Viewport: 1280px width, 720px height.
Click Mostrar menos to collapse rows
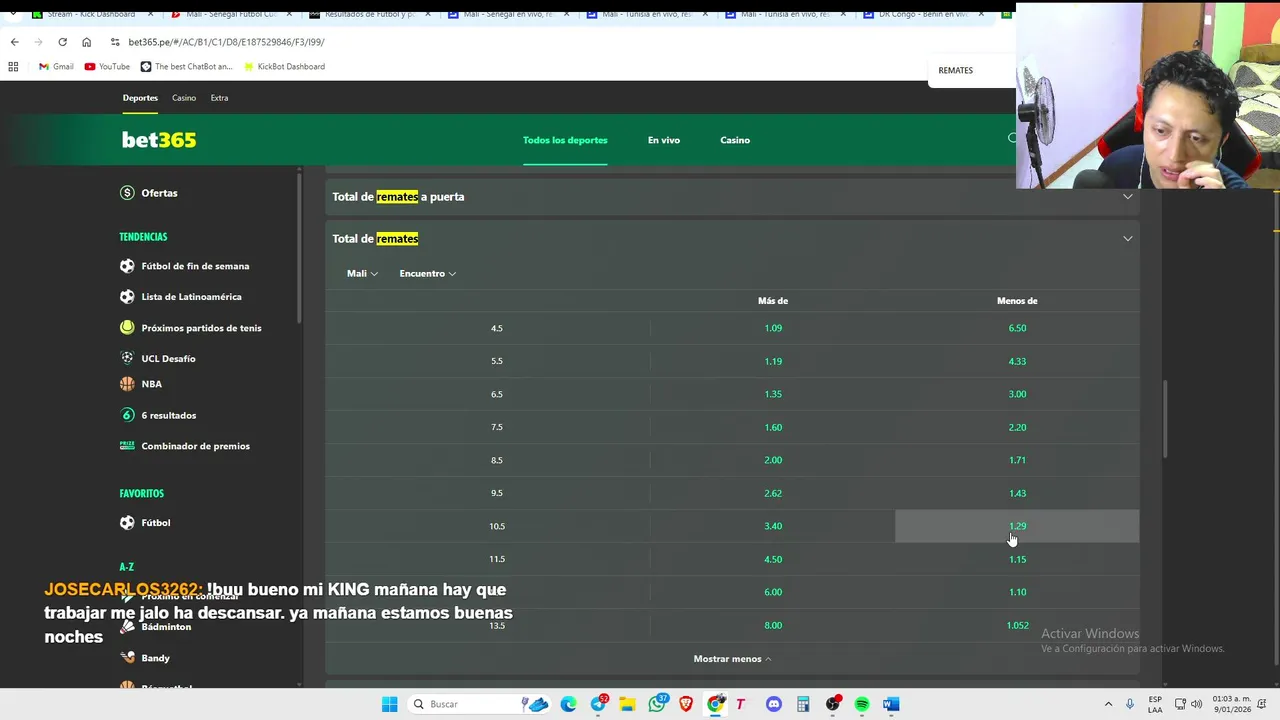(x=732, y=659)
